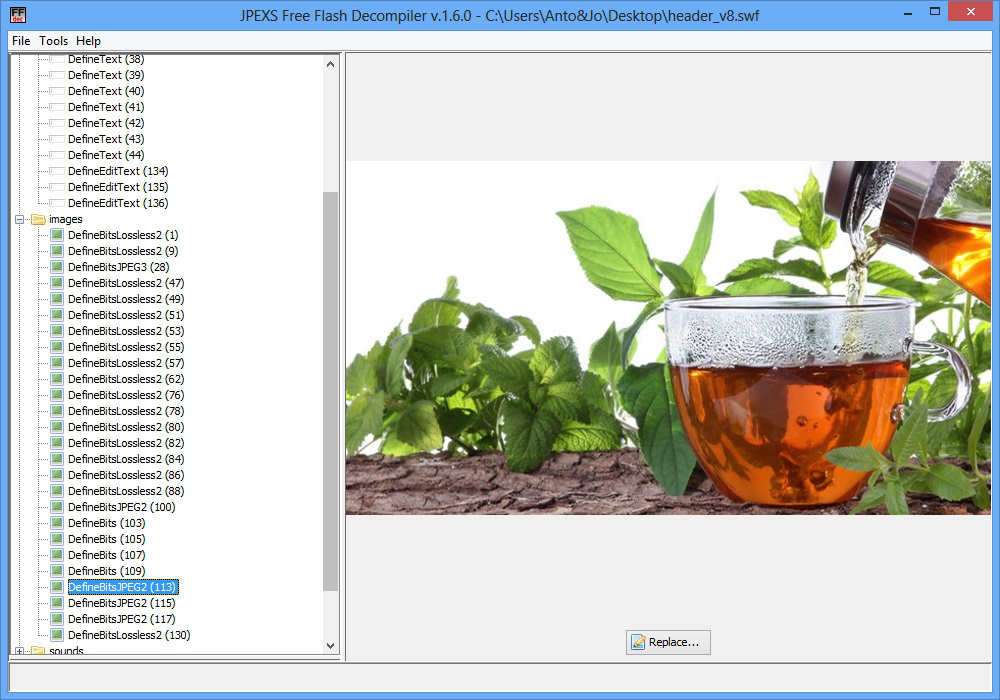Open the Tools menu

54,41
